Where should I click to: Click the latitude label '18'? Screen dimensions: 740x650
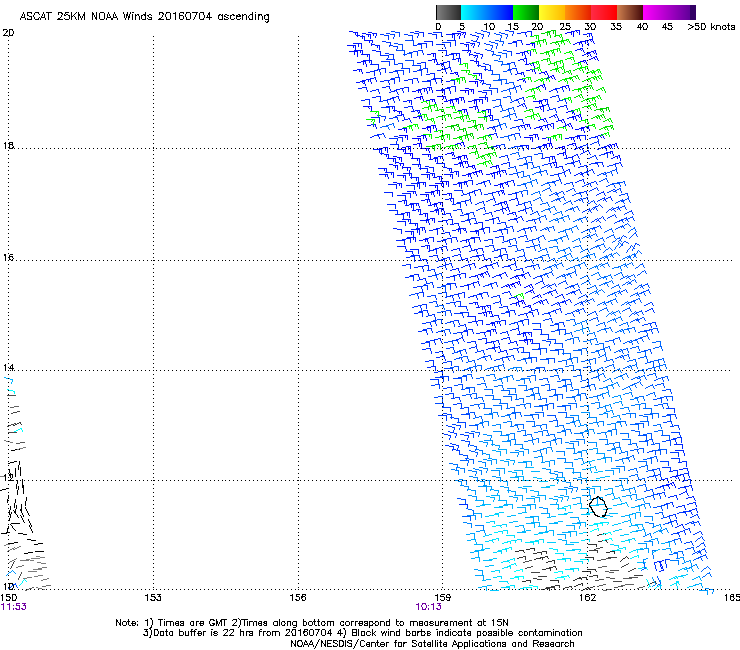point(8,145)
